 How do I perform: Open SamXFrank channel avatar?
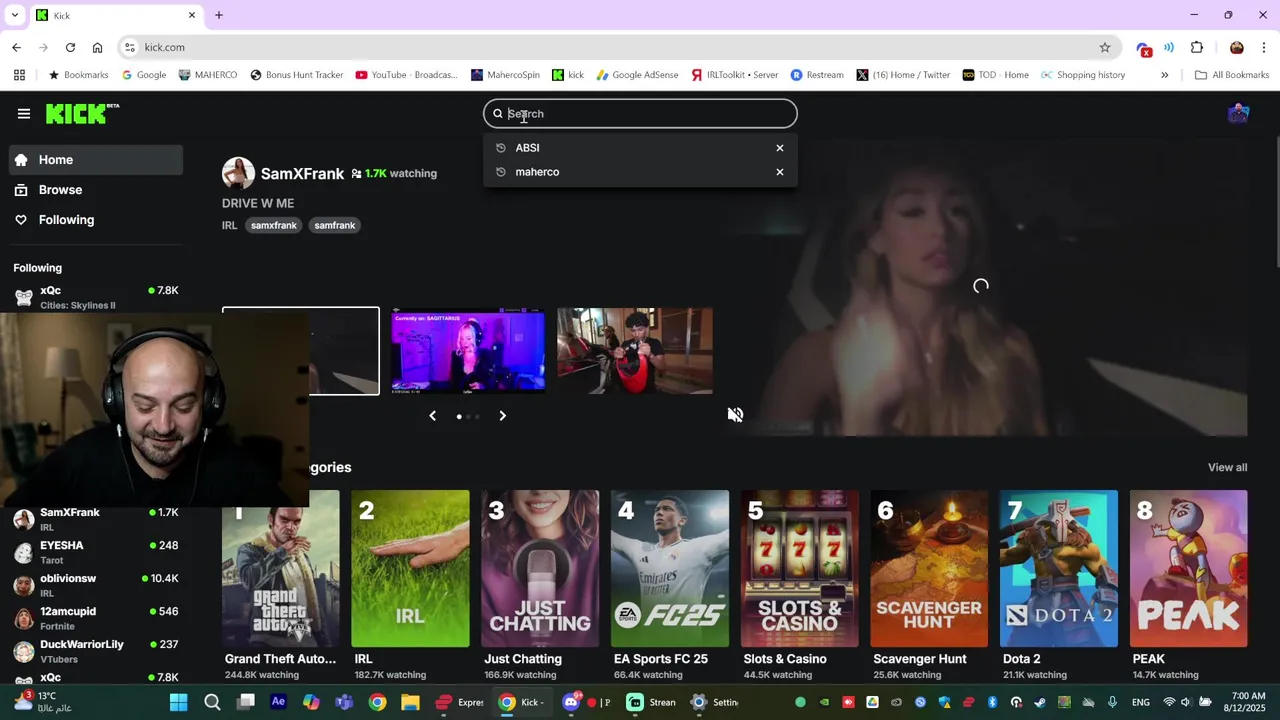click(x=238, y=173)
